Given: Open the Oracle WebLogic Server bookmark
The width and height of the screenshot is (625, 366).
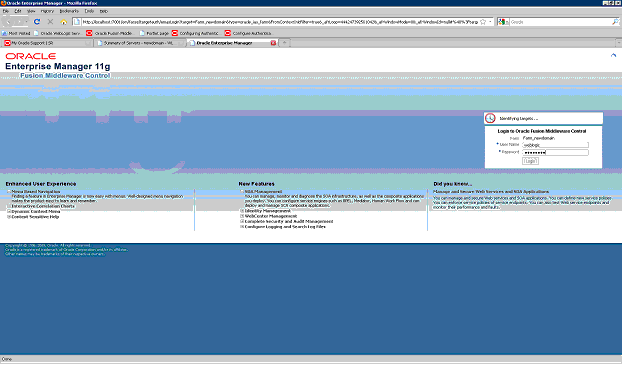Looking at the screenshot, I should click(57, 33).
